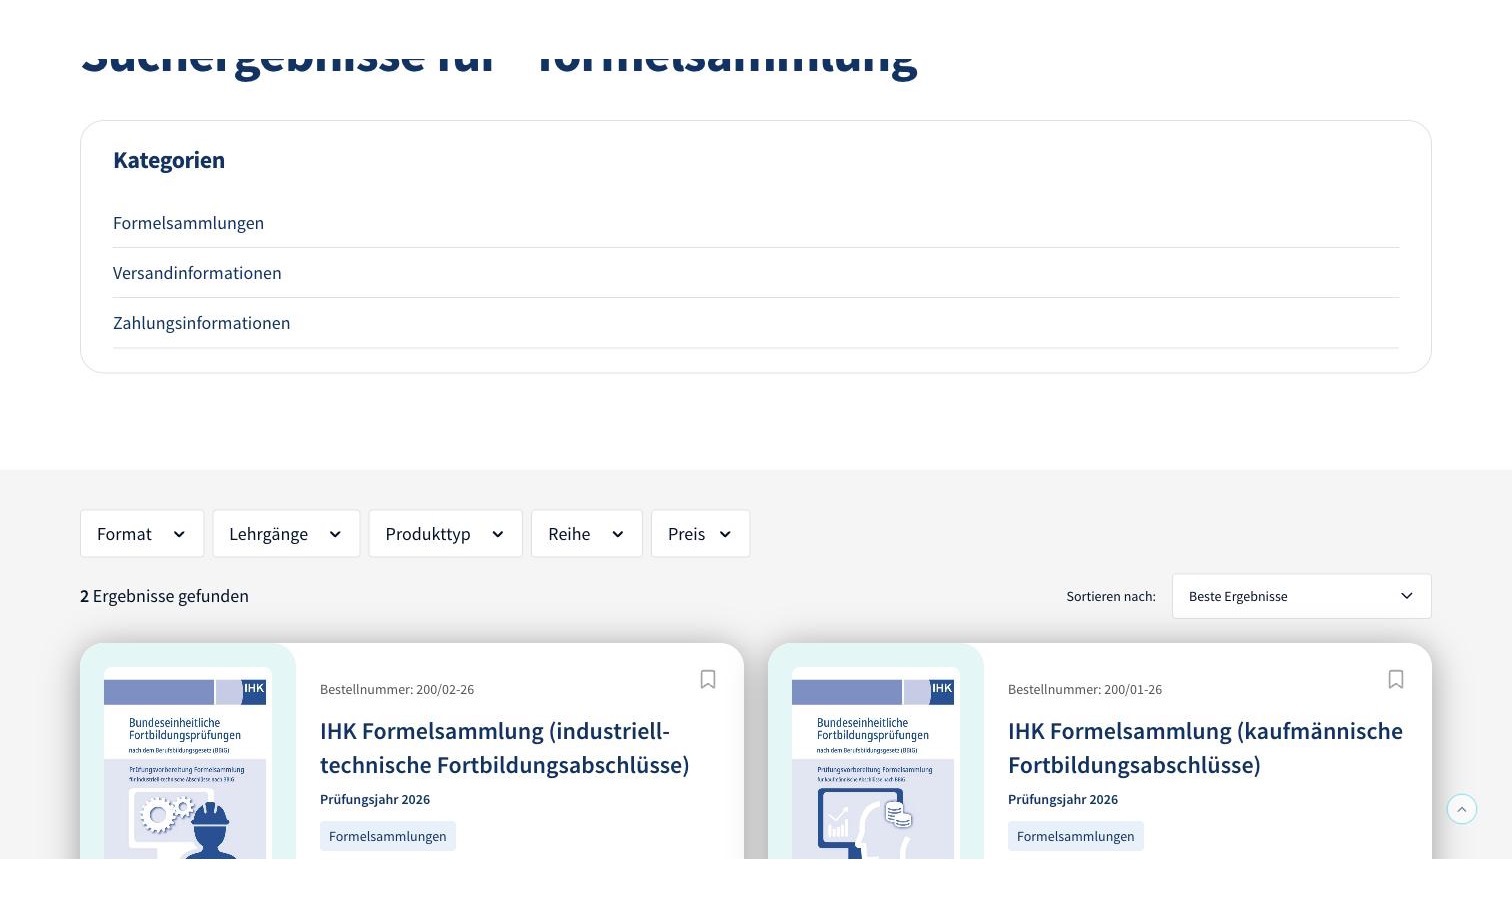Click Prüfungsjahr 2026 on kaufmännische card

click(1063, 799)
